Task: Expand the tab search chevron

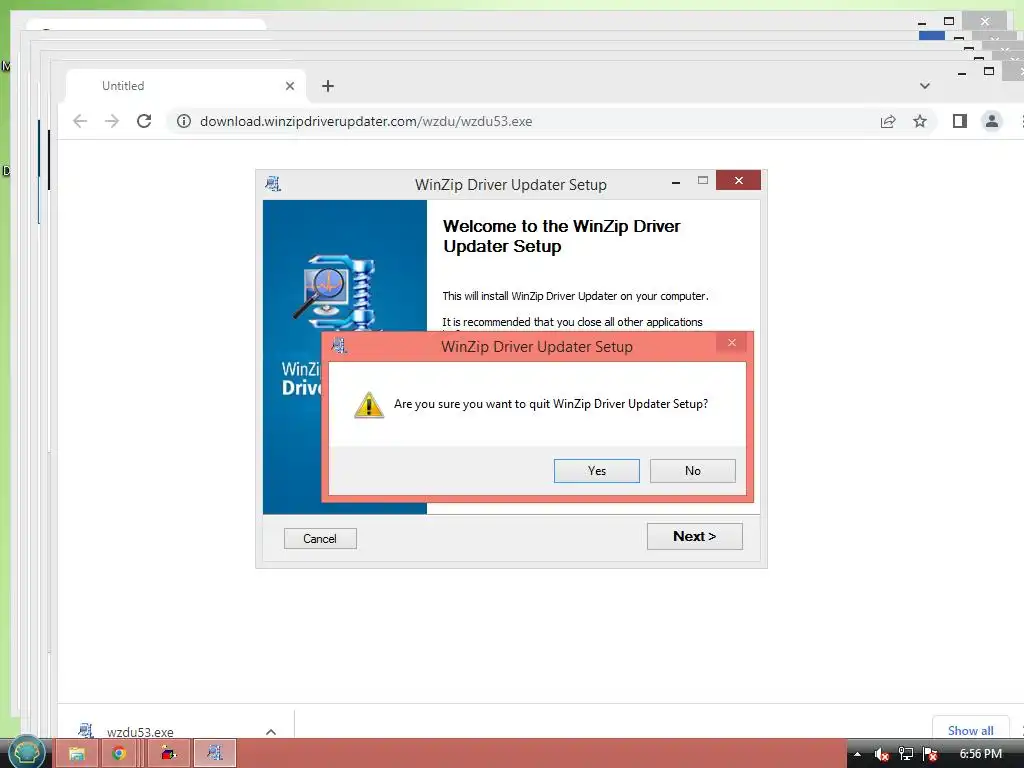Action: tap(925, 86)
